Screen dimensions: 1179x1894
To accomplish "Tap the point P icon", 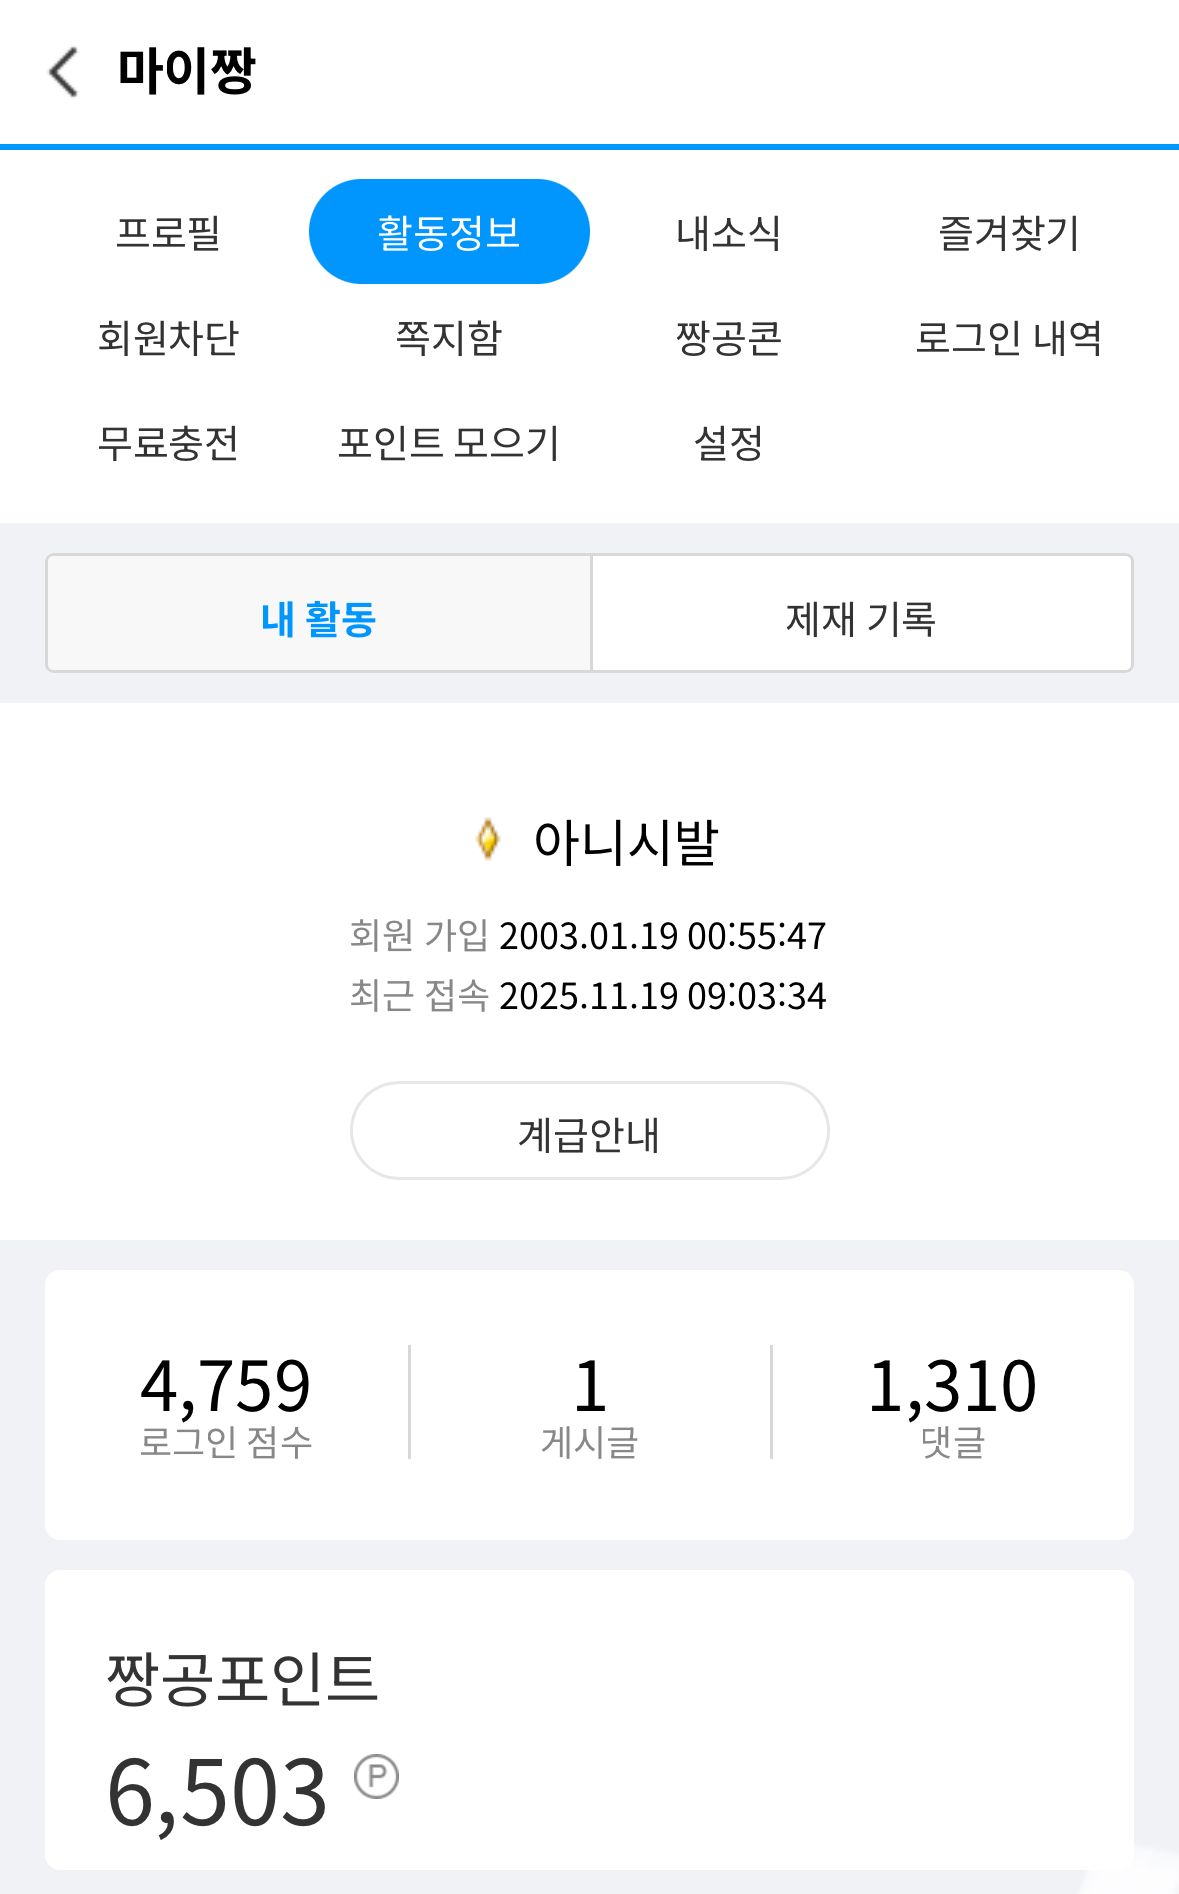I will point(376,1776).
